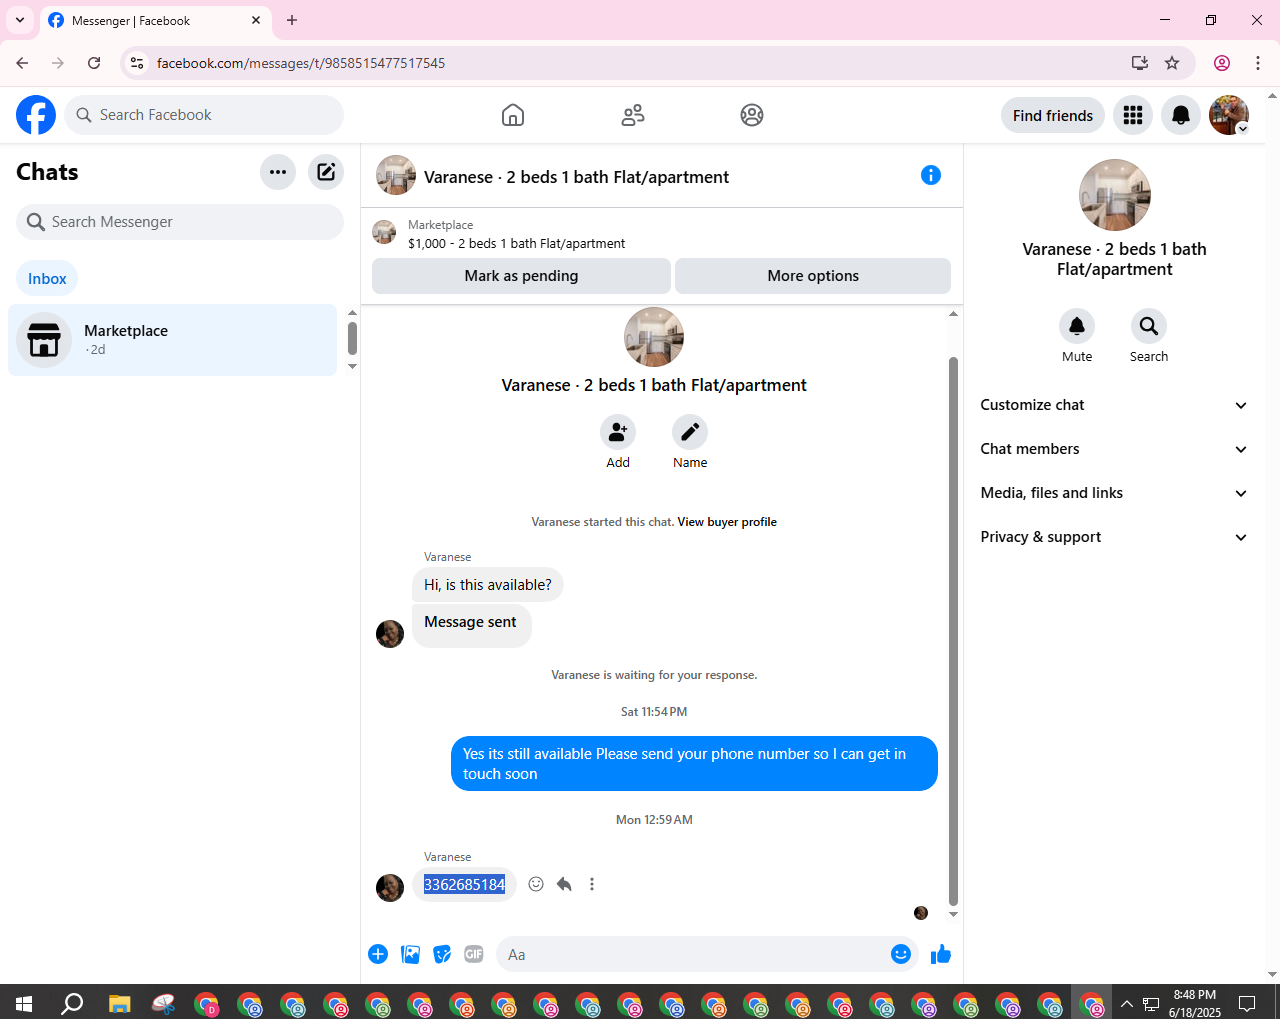The image size is (1280, 1019).
Task: Open View buyer profile link
Action: (727, 522)
